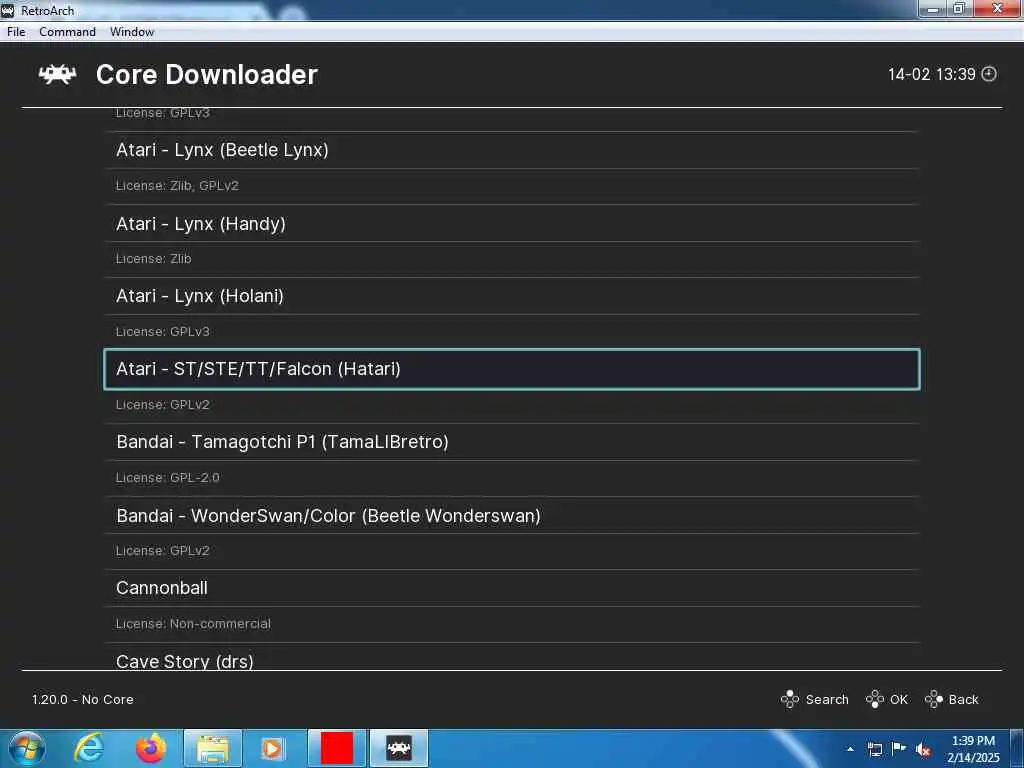The width and height of the screenshot is (1024, 768).
Task: Select the Cannonball core entry
Action: [x=512, y=588]
